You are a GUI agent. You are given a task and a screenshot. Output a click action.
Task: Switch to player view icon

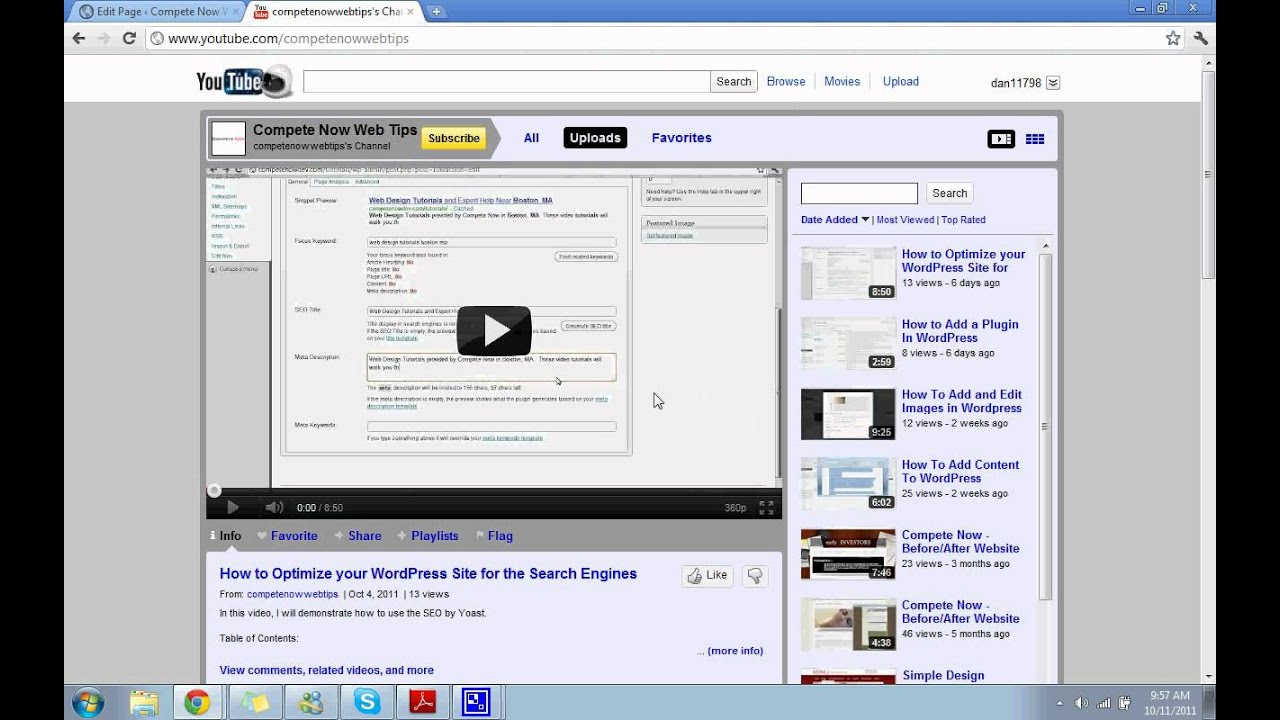(1001, 139)
